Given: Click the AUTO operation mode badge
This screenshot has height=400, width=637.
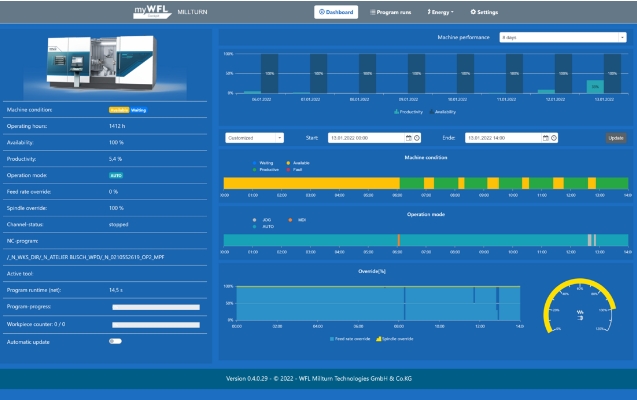Looking at the screenshot, I should point(115,173).
